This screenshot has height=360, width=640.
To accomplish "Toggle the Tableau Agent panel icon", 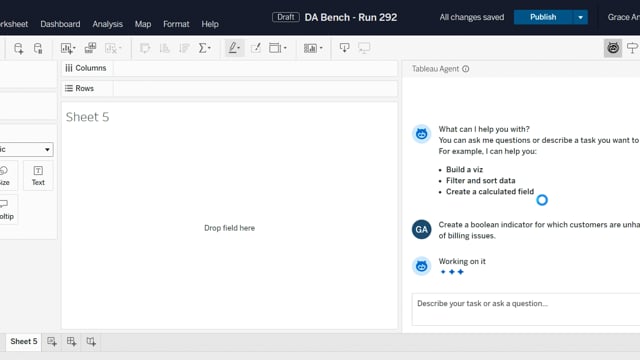I will tap(613, 48).
